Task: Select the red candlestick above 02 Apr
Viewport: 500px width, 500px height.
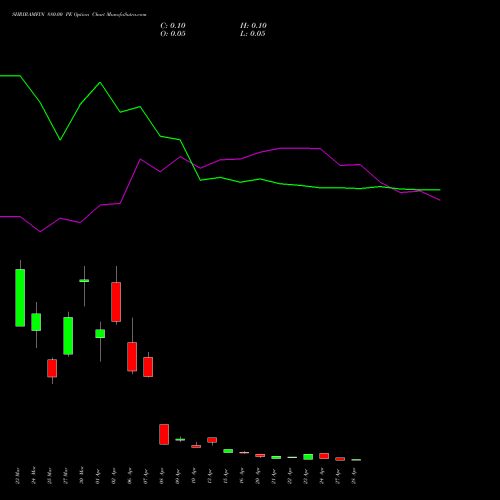Action: [x=116, y=302]
